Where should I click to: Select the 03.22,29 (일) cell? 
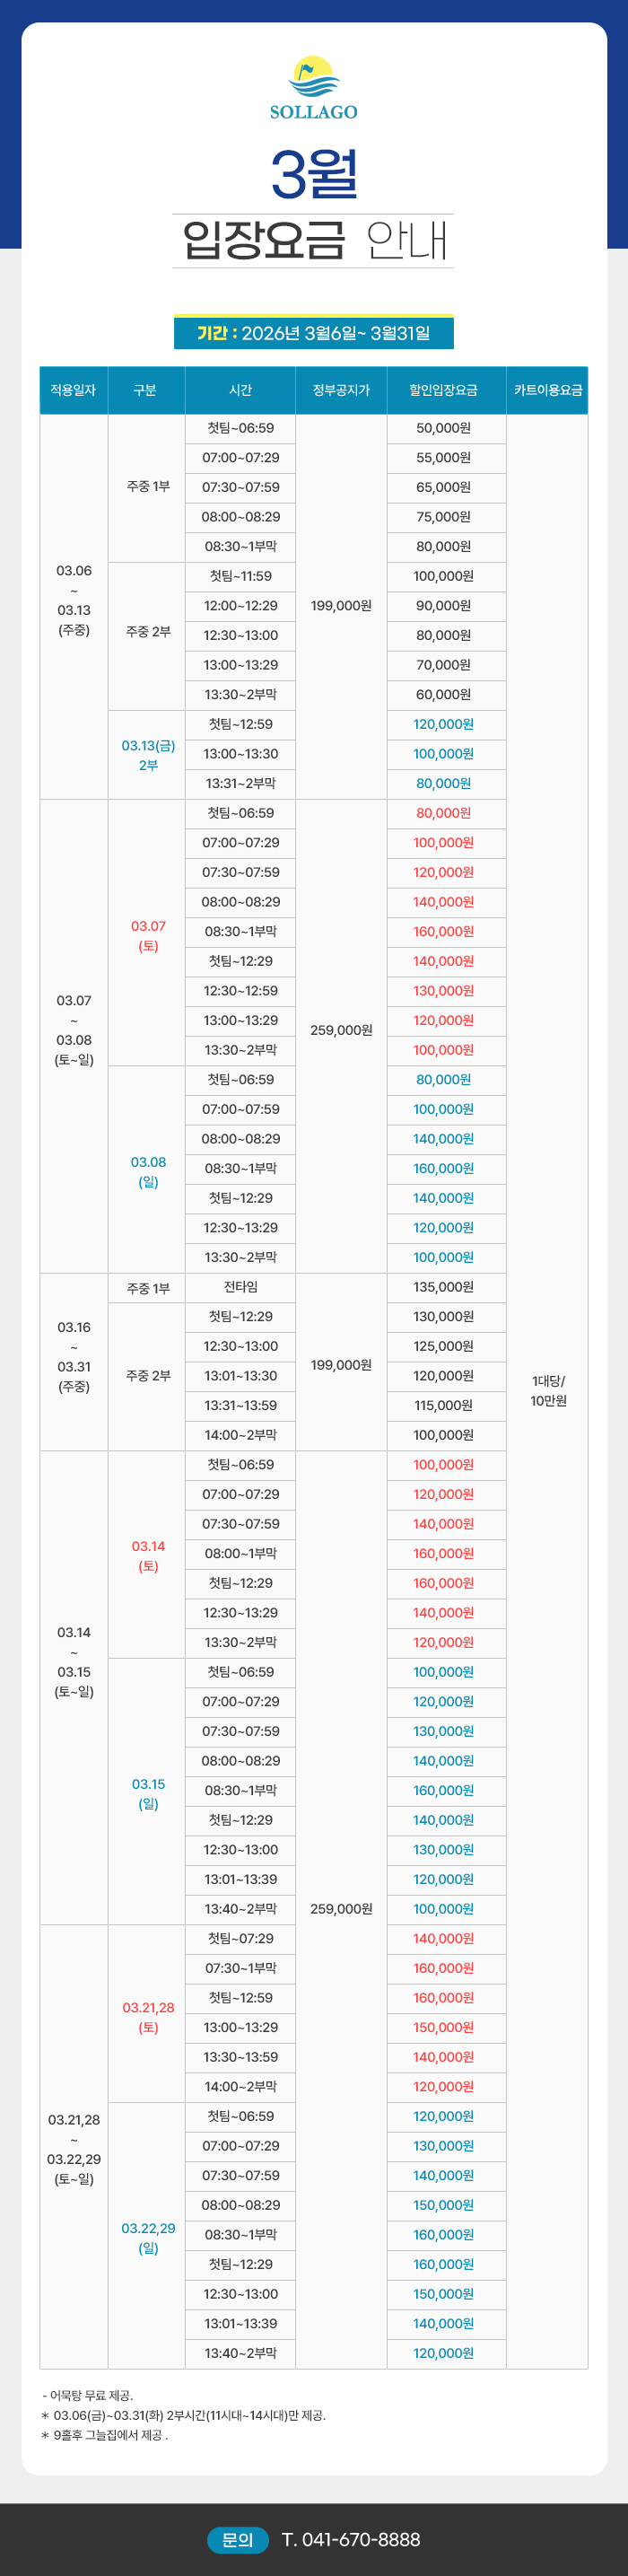[x=148, y=2238]
